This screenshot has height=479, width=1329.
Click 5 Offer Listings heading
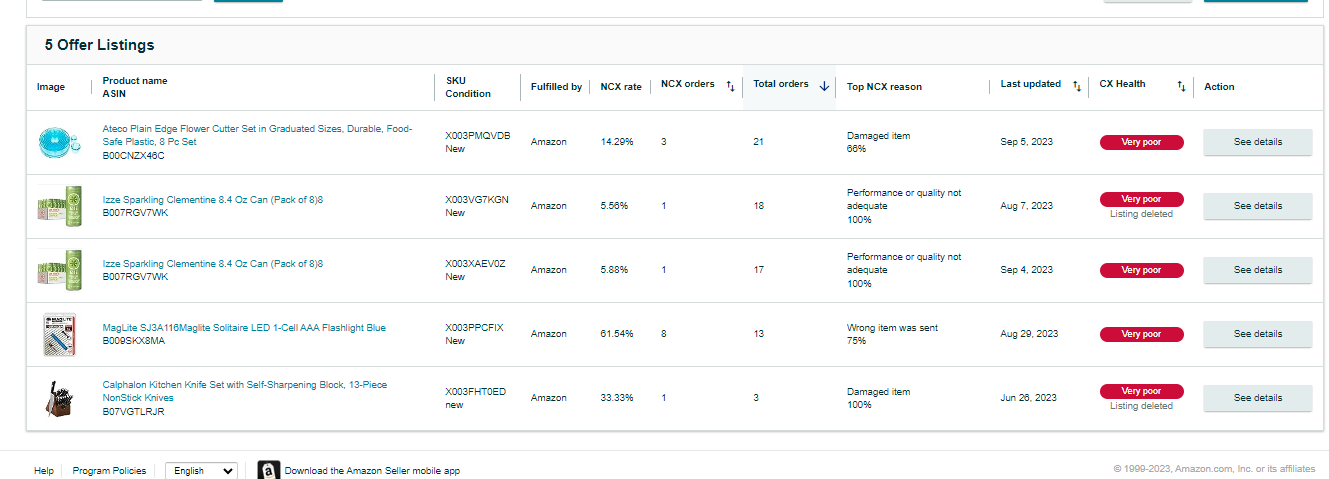pyautogui.click(x=99, y=45)
